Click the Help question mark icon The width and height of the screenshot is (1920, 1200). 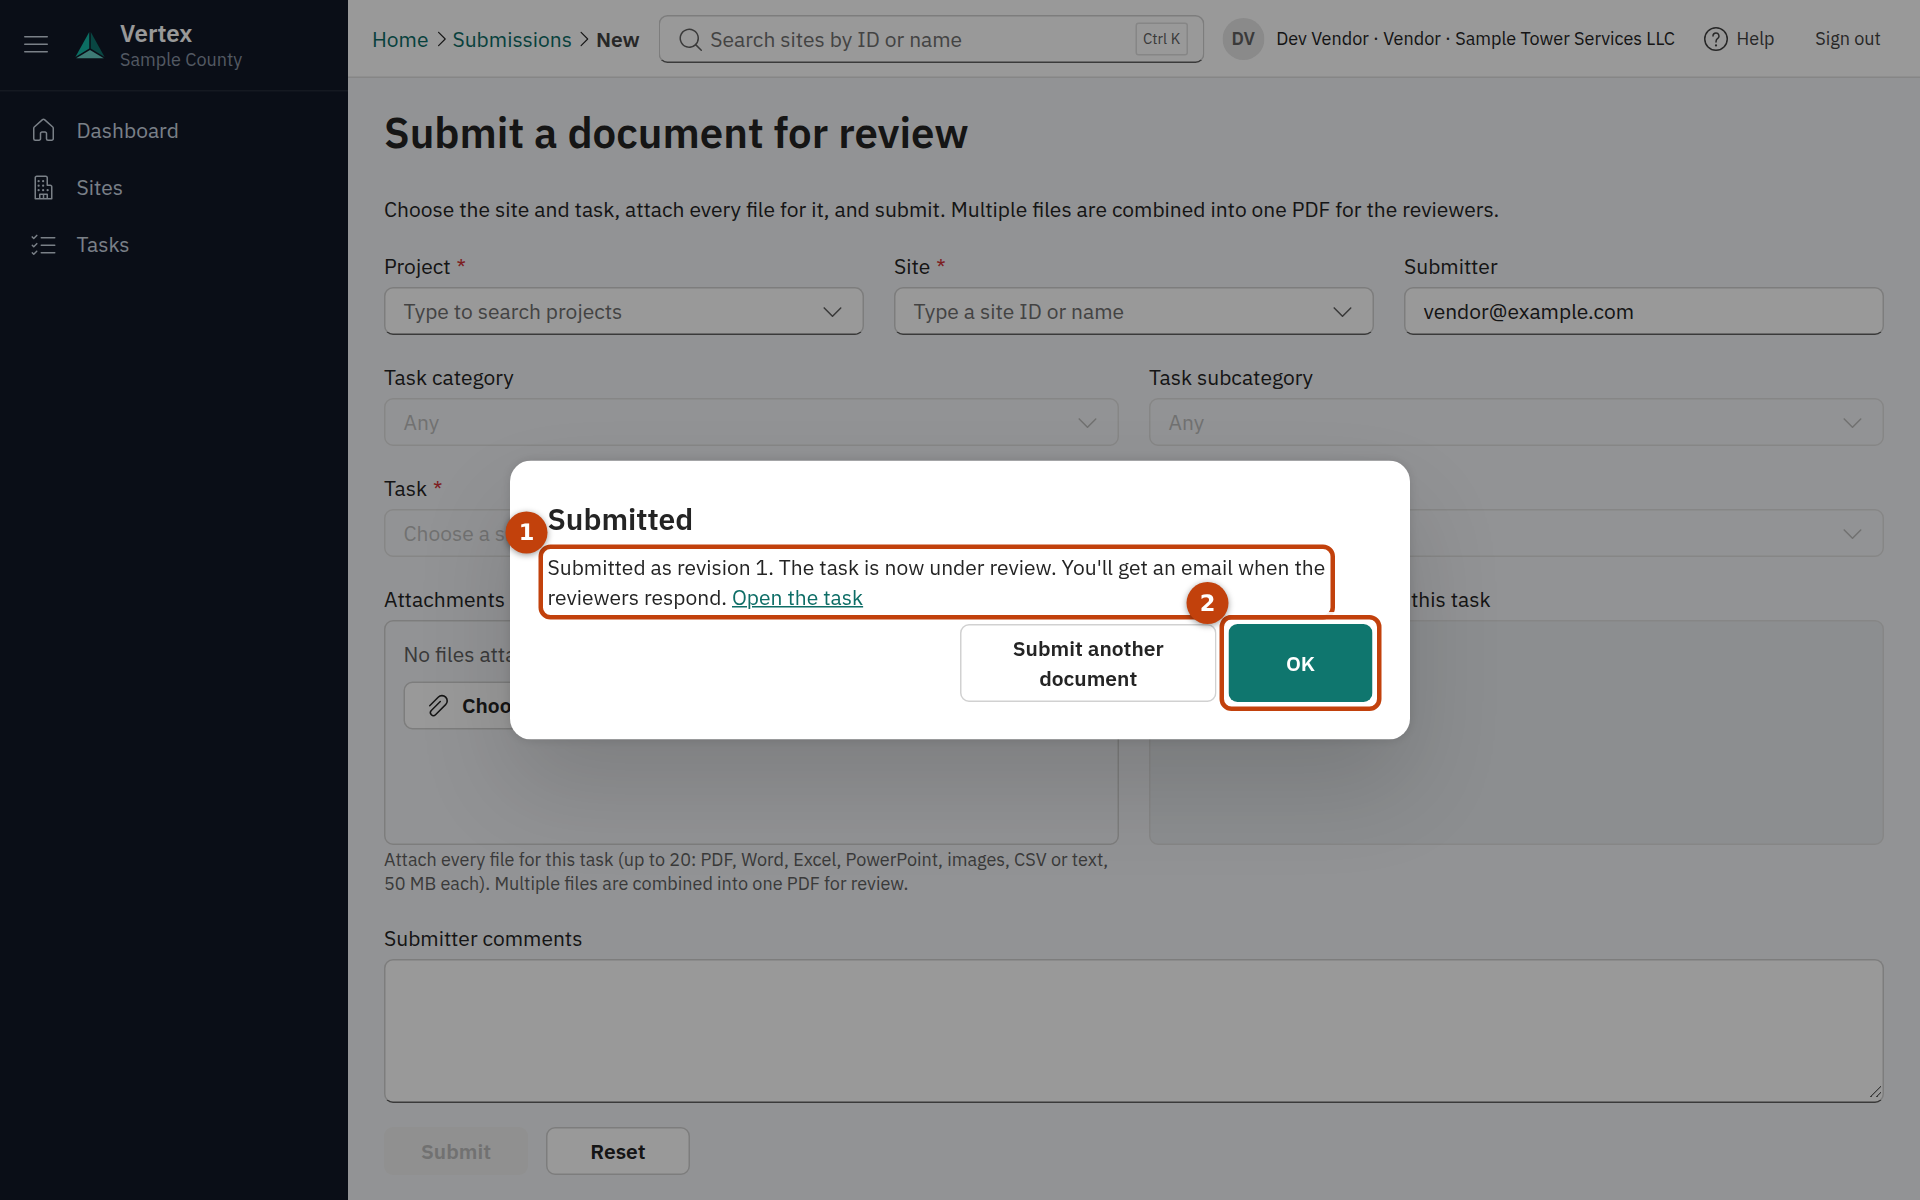[1716, 39]
